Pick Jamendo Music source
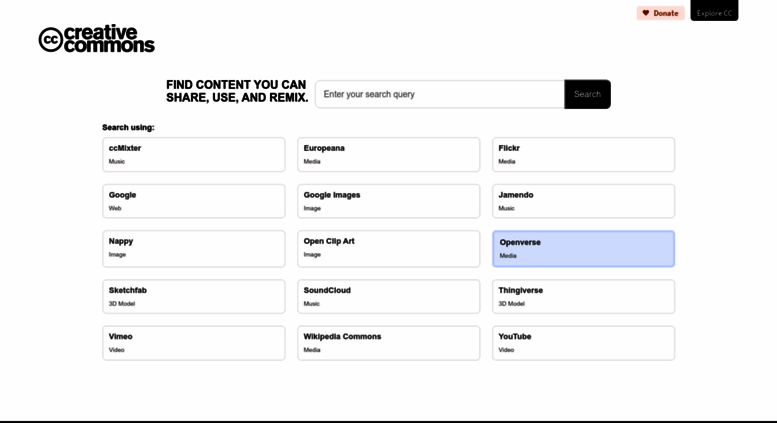 [583, 201]
